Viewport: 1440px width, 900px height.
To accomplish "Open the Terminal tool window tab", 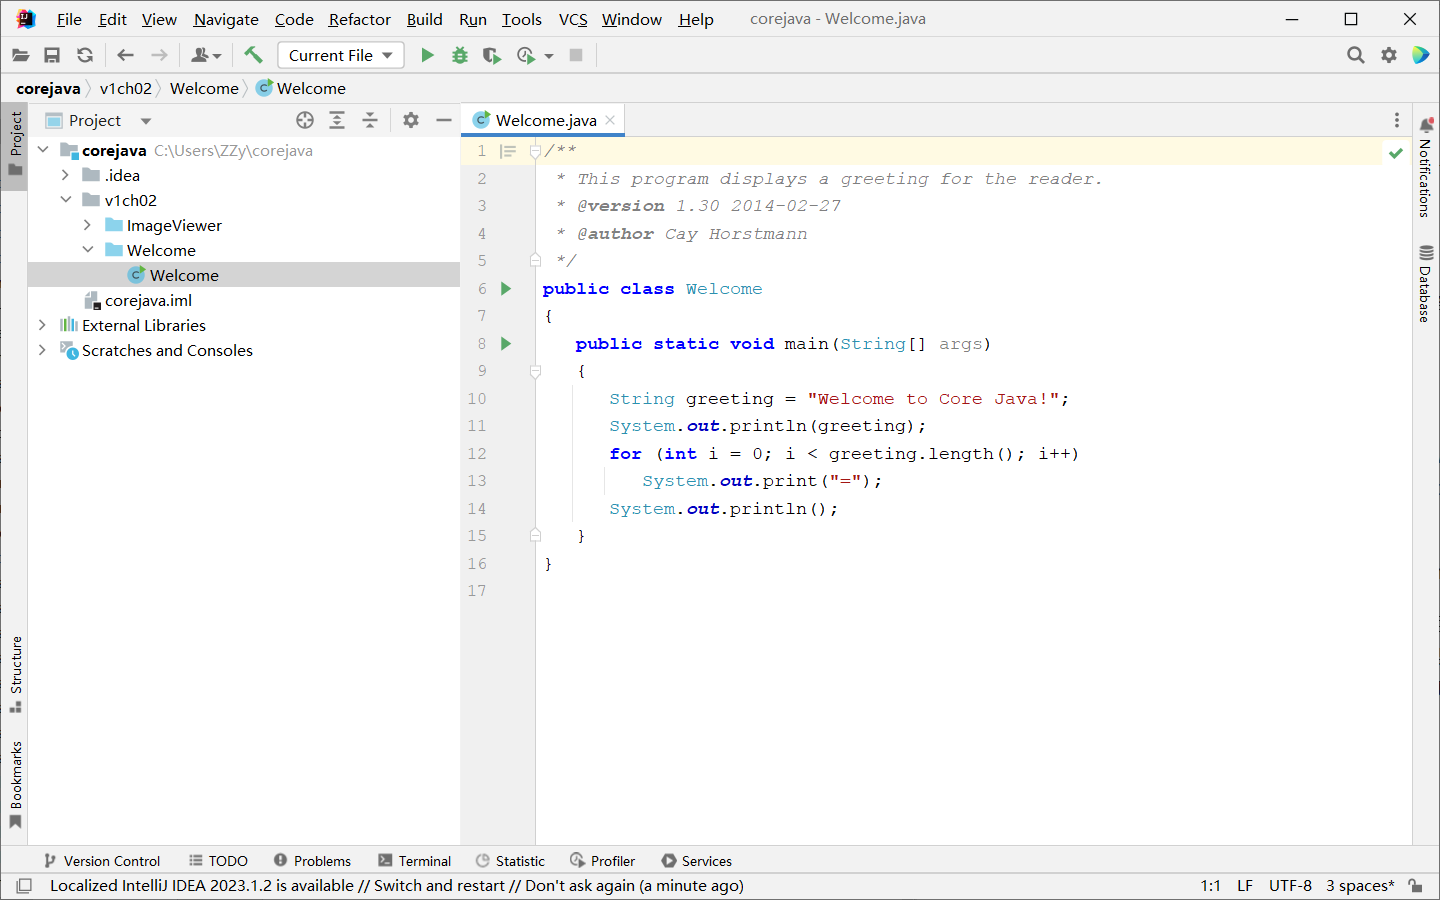I will [x=414, y=860].
